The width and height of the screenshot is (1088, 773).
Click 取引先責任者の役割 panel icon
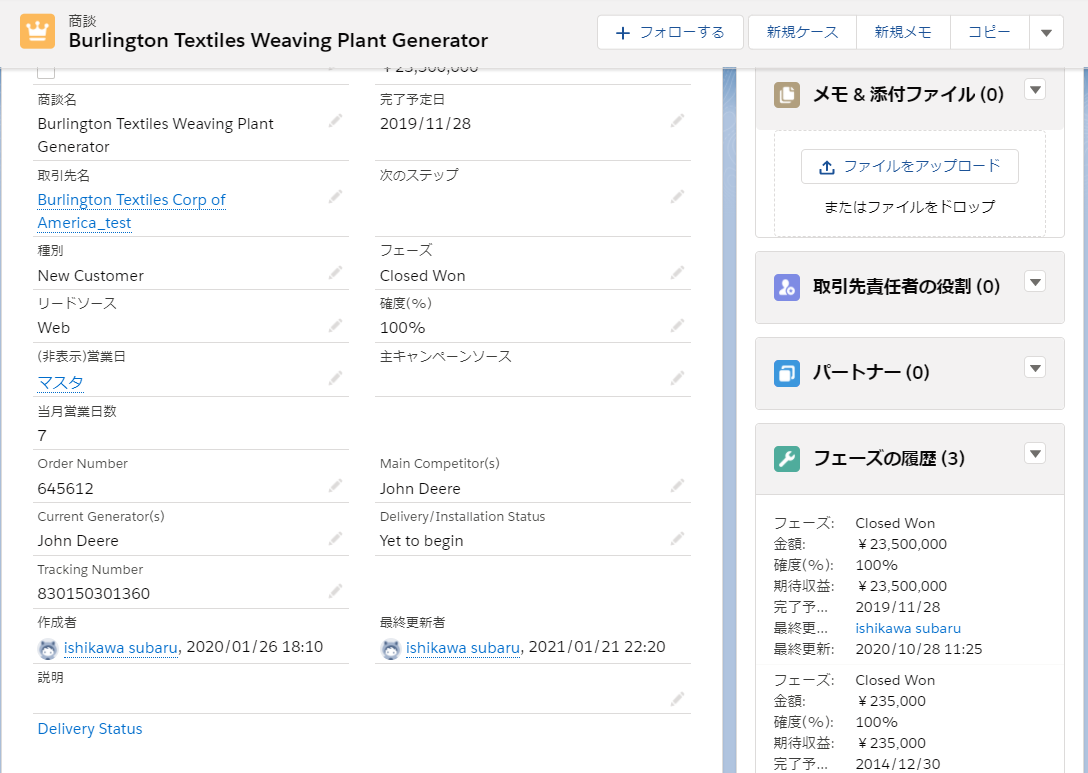point(787,287)
